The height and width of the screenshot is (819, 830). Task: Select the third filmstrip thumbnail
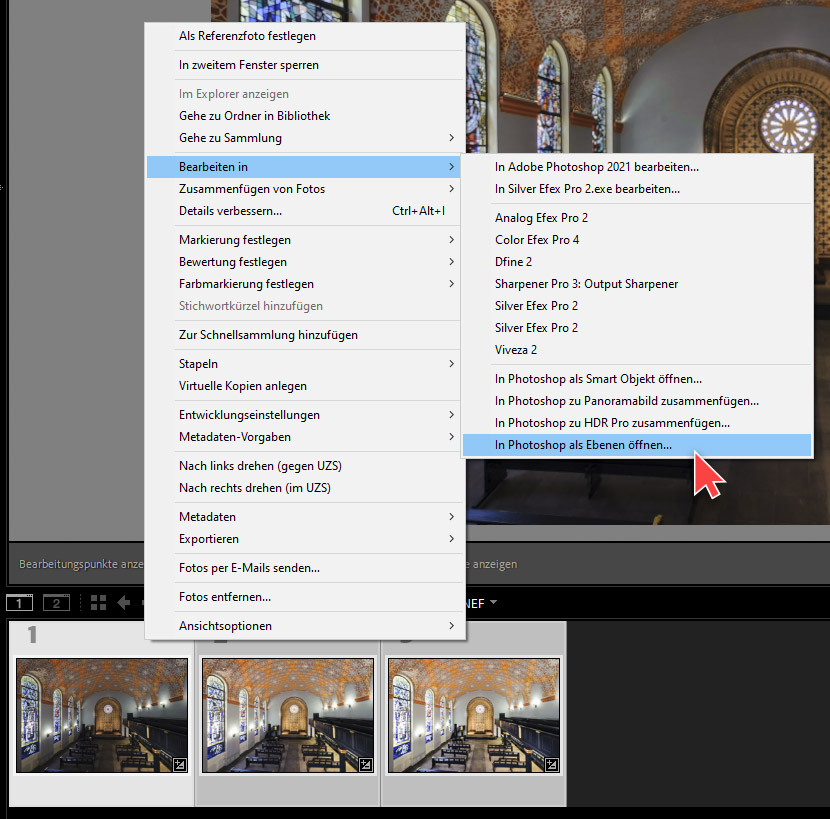(473, 715)
